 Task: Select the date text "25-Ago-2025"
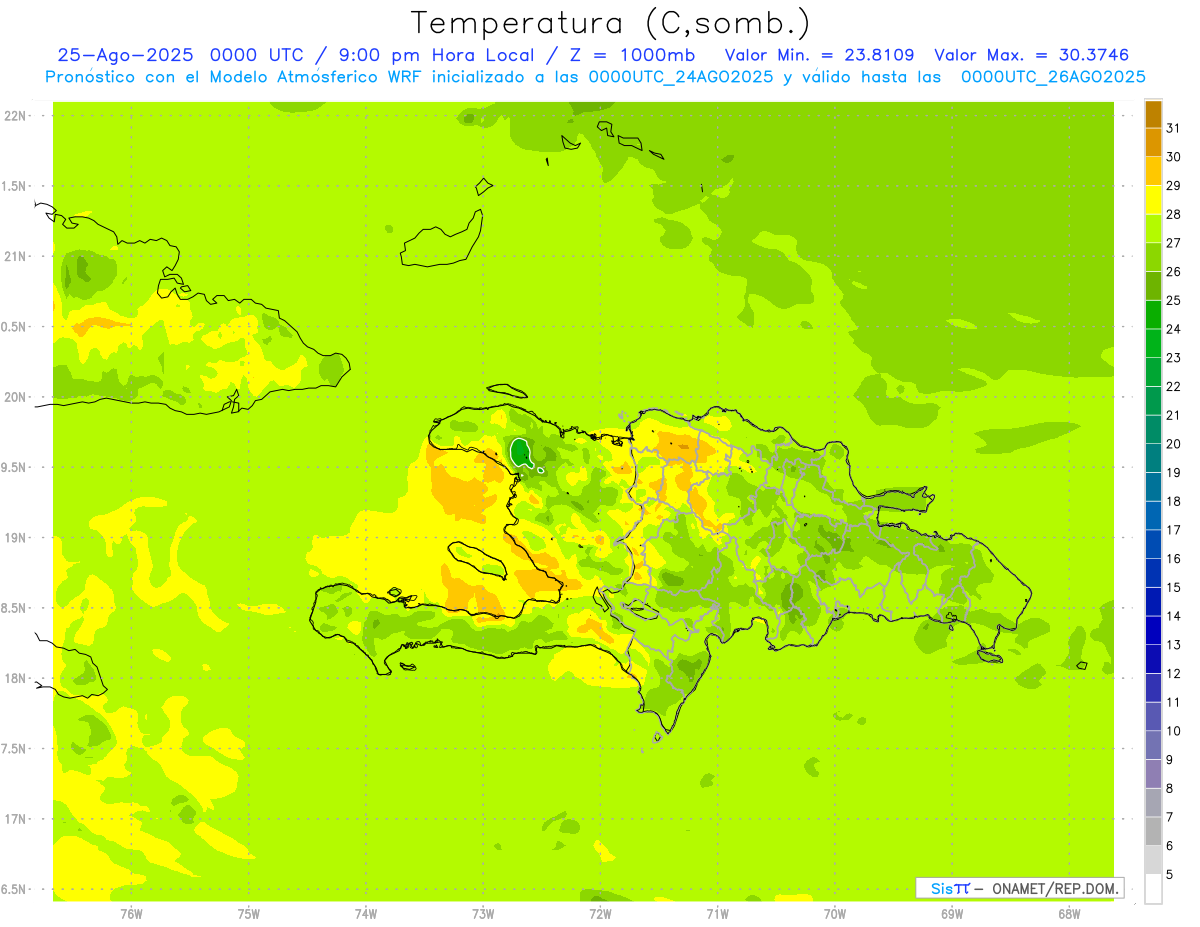coord(126,55)
